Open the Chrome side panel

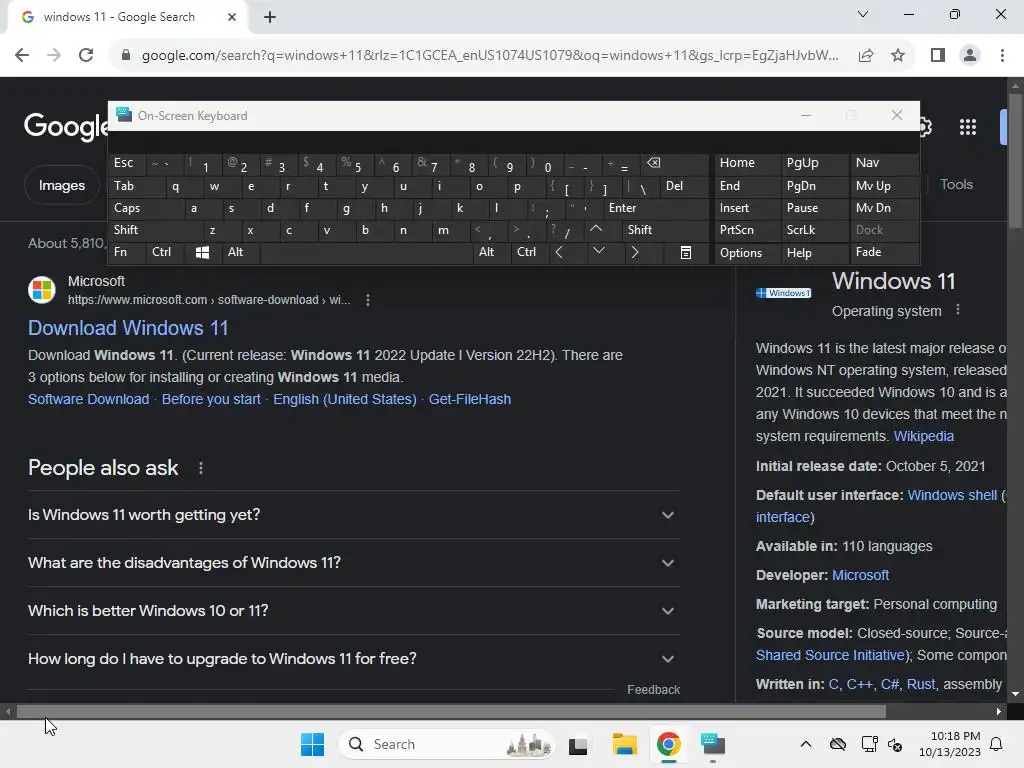pyautogui.click(x=938, y=56)
